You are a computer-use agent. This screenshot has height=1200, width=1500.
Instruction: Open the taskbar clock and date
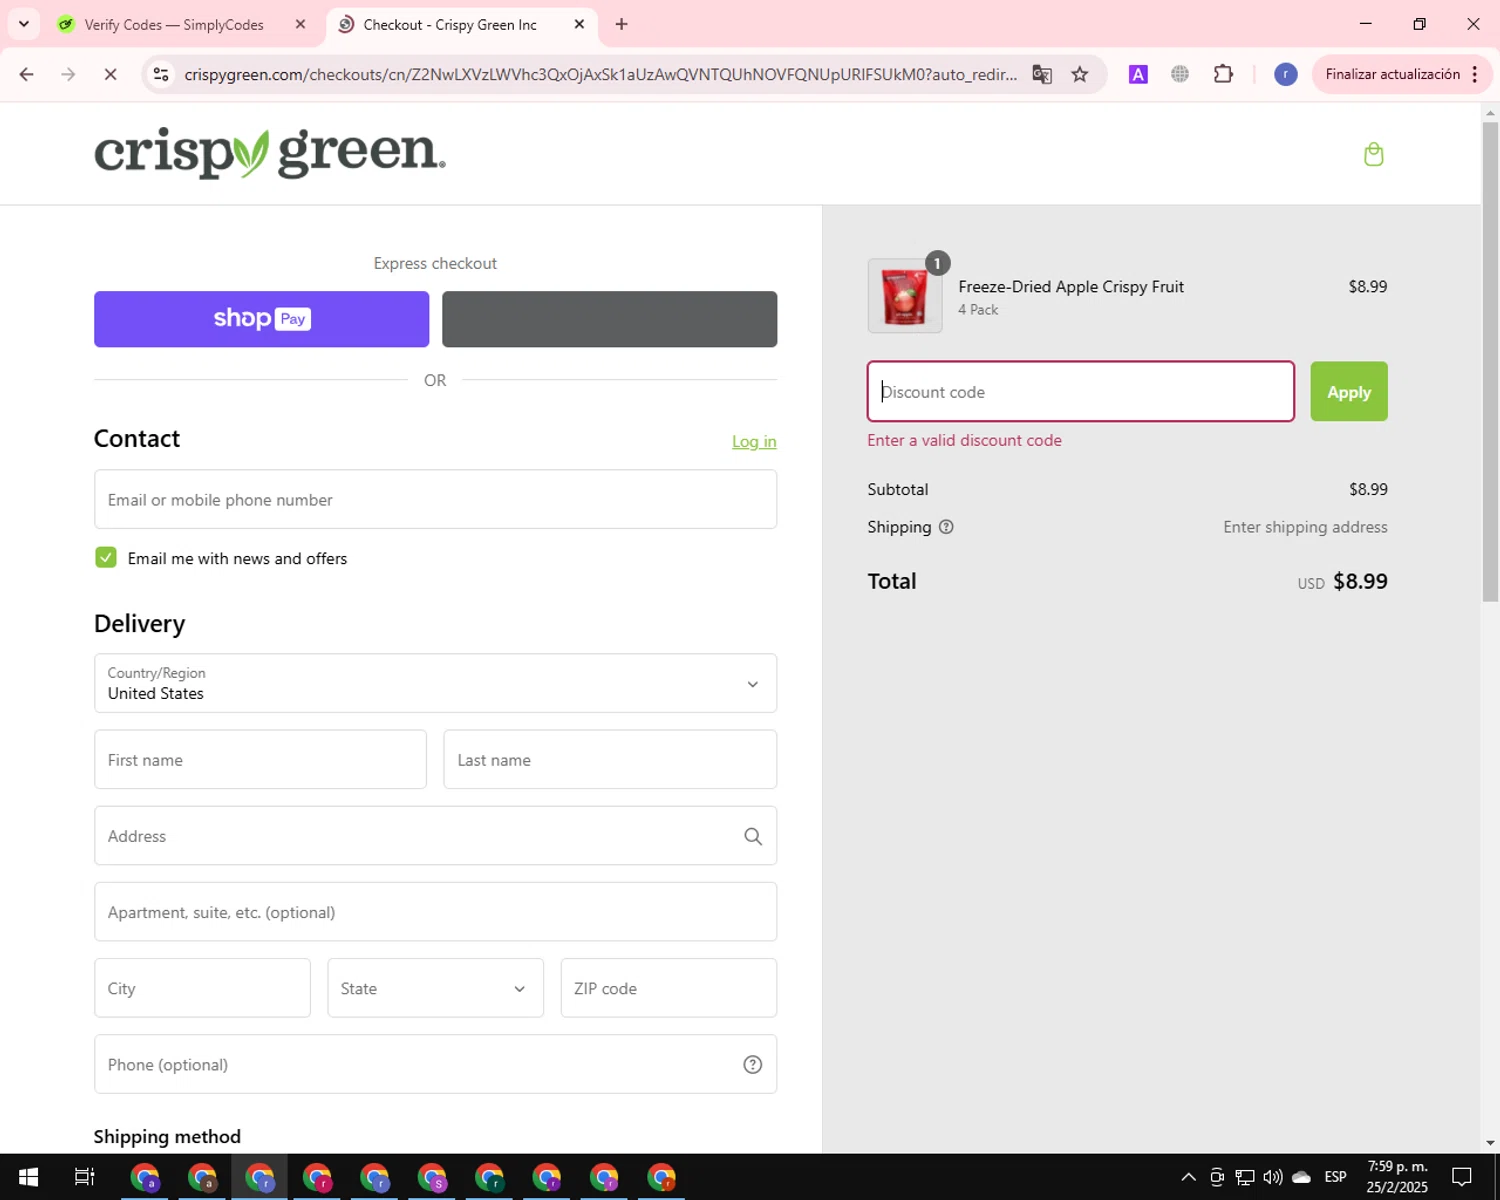[1397, 1177]
